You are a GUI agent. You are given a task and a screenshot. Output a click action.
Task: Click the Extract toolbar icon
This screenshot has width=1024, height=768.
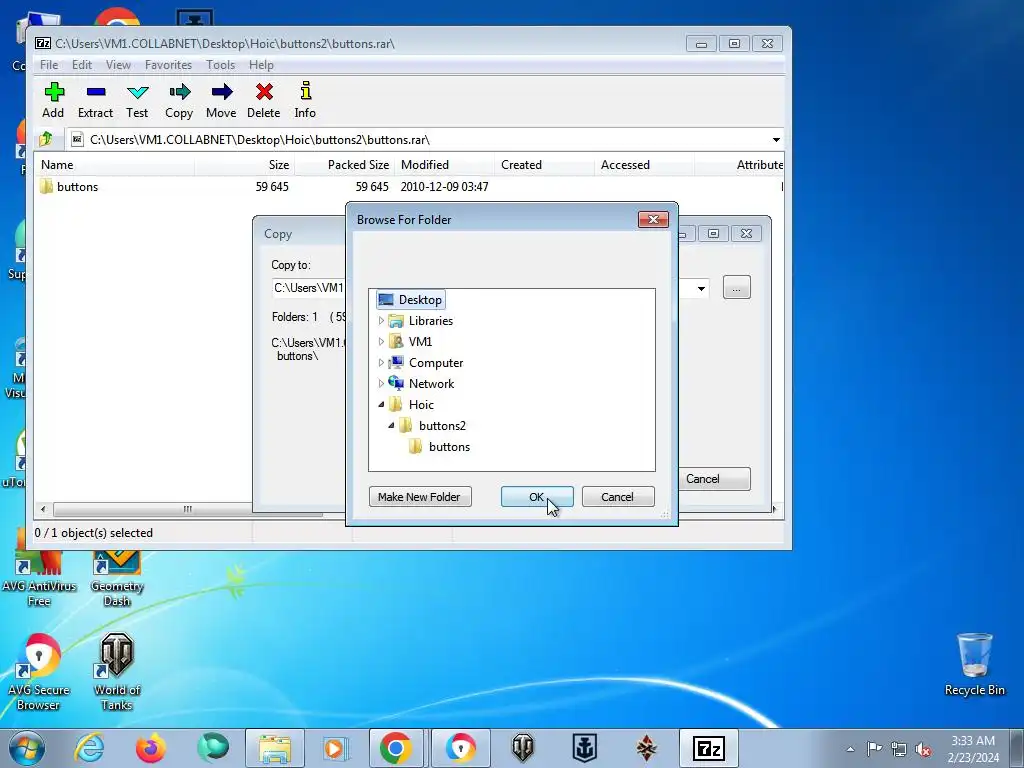(95, 92)
